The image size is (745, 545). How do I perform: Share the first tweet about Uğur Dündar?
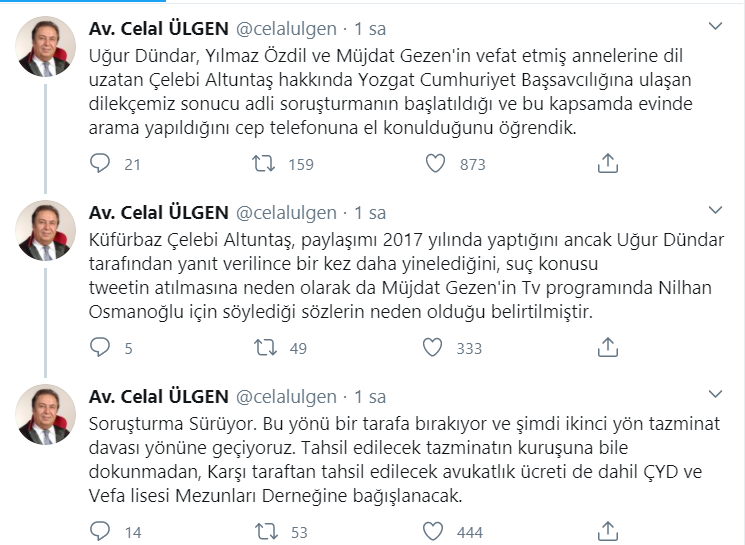(x=607, y=163)
